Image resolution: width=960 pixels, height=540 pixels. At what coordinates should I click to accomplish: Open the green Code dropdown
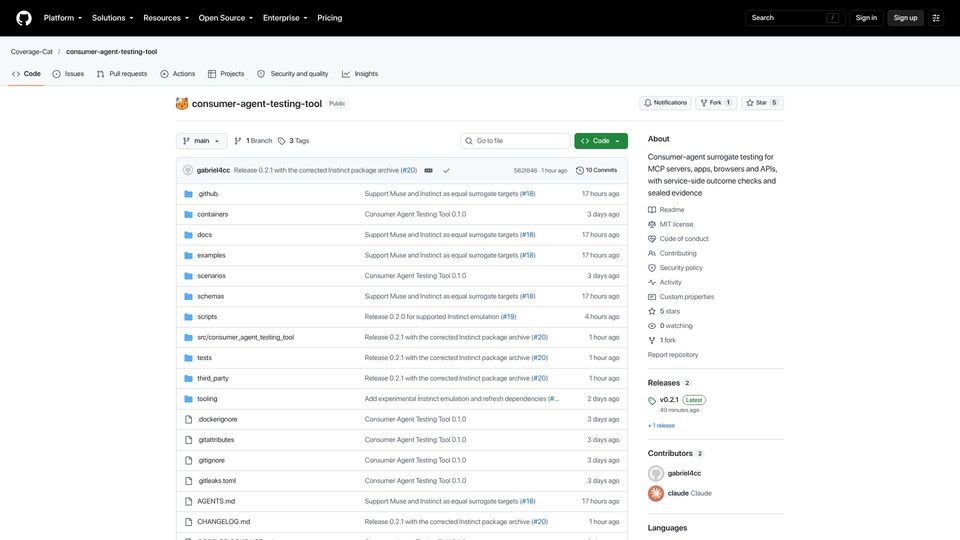[601, 141]
